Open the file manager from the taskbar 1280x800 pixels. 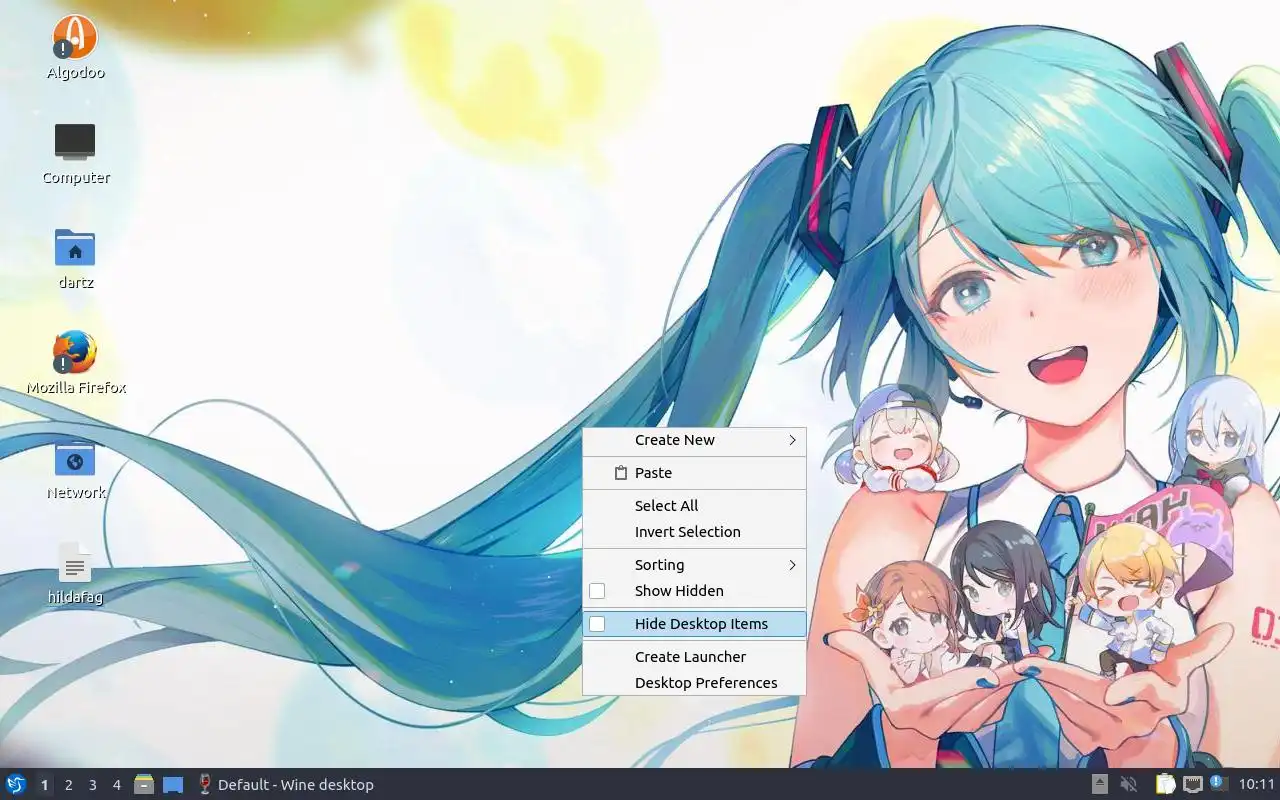(144, 784)
